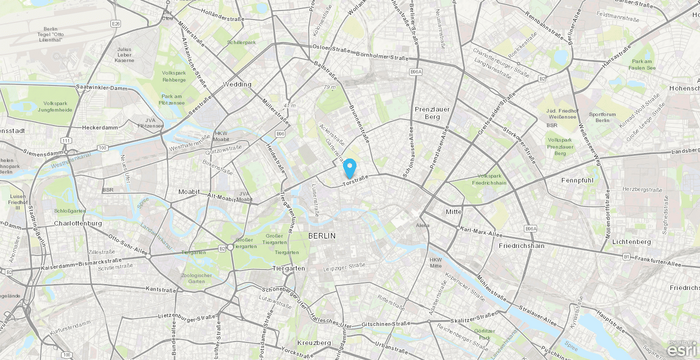The height and width of the screenshot is (360, 700).
Task: Select the B1 shield beside Frankfurter Allee
Action: [626, 257]
